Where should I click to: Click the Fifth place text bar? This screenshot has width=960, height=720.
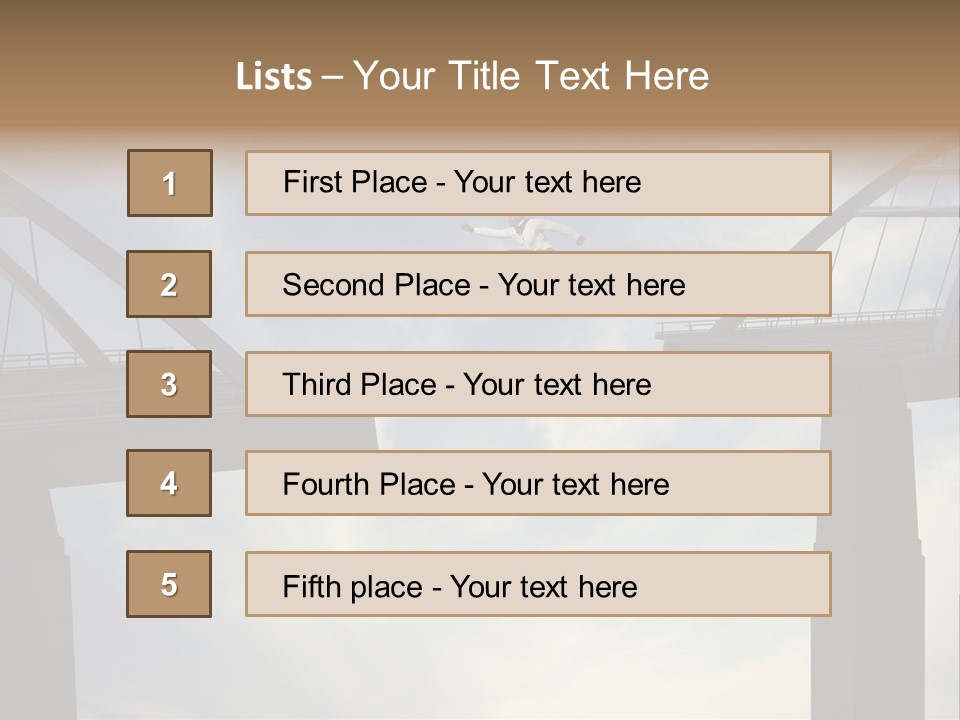pos(538,584)
